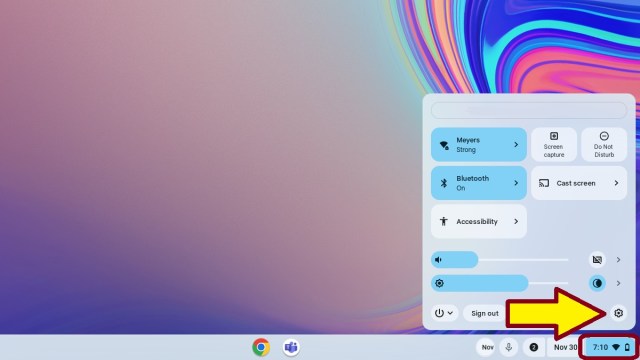Adjust the volume slider
The image size is (640, 360).
[500, 260]
